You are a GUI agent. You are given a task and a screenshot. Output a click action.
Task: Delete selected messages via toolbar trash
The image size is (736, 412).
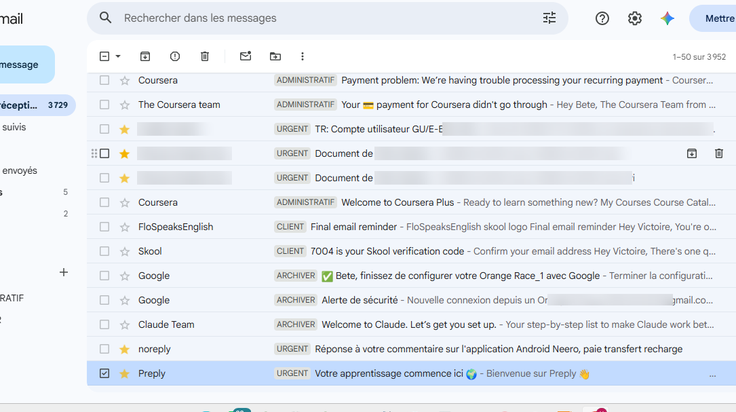point(205,56)
